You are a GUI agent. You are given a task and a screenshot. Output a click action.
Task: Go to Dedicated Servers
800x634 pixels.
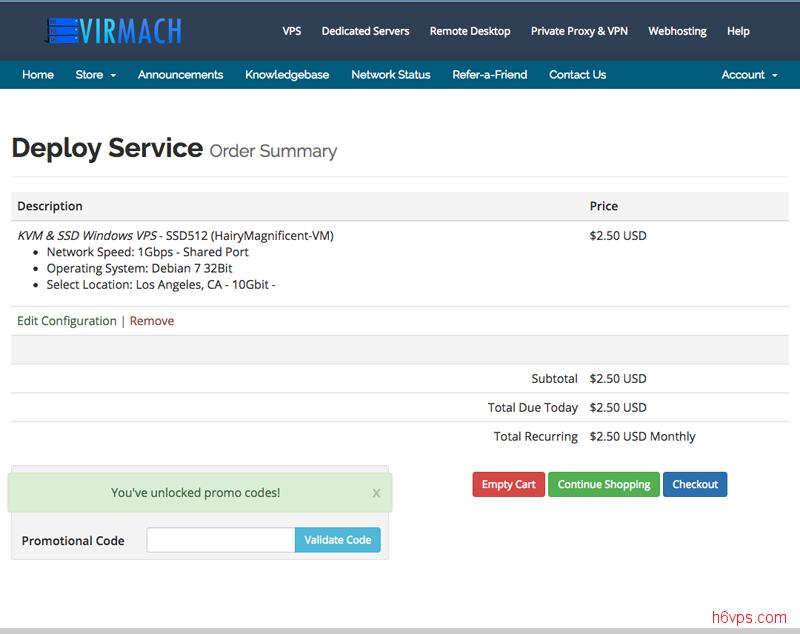coord(365,31)
